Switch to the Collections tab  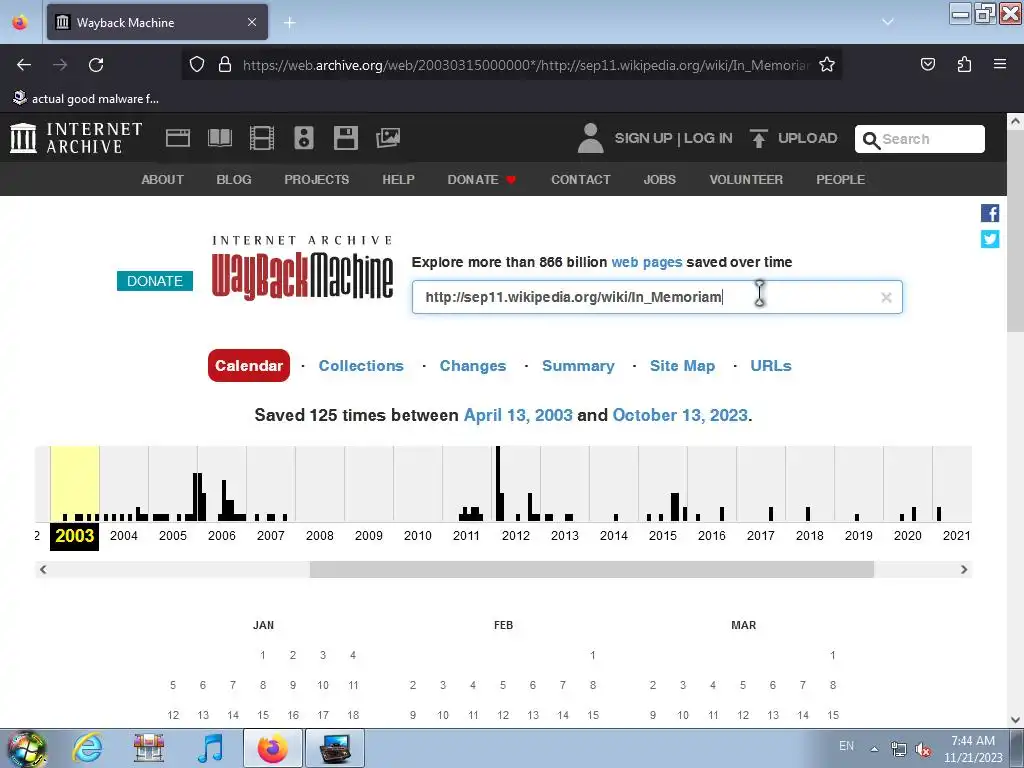tap(361, 366)
